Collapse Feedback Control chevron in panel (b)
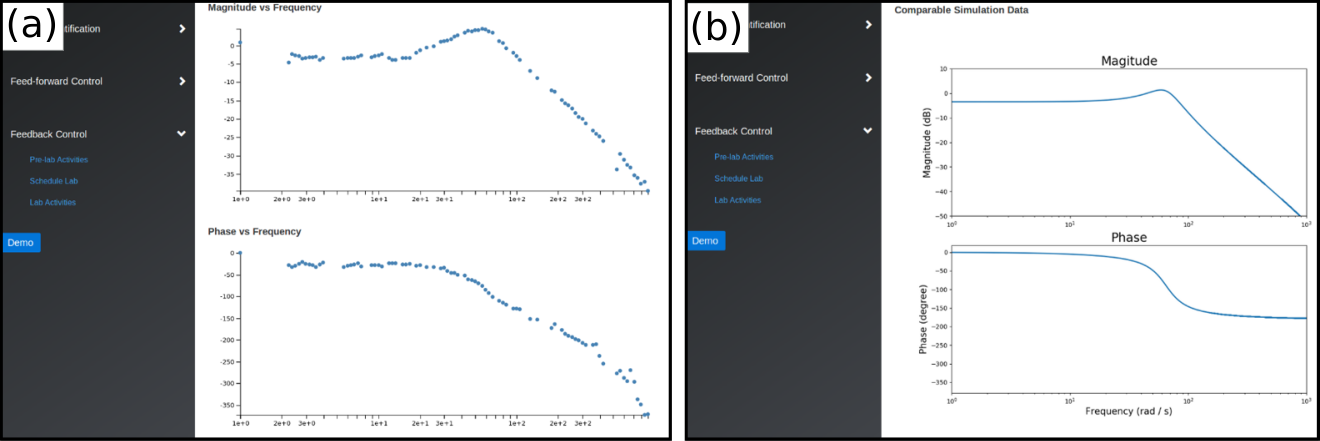Screen dimensions: 1320x441 [867, 130]
